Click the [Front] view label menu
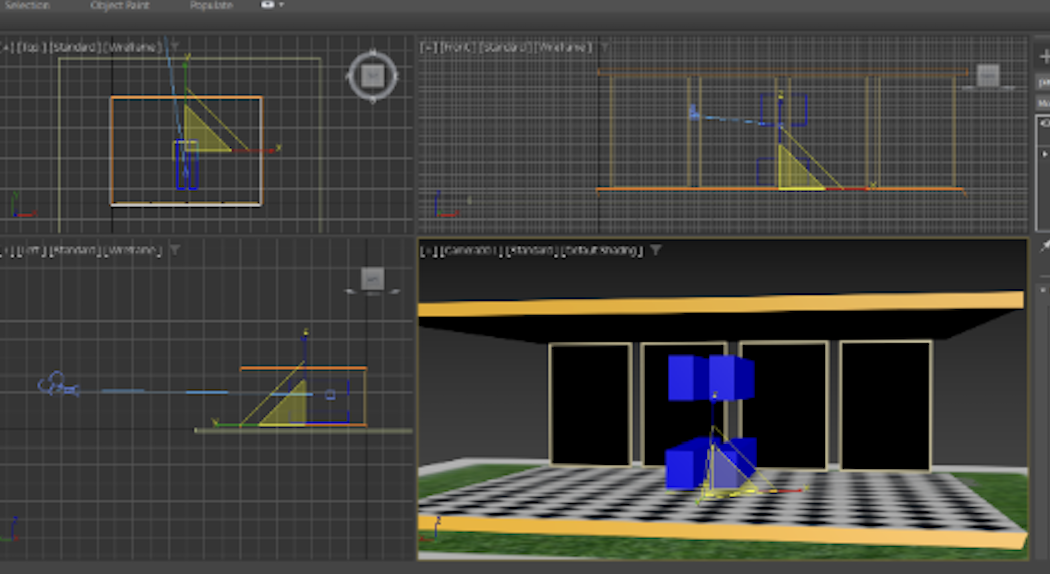This screenshot has height=574, width=1050. tap(458, 47)
